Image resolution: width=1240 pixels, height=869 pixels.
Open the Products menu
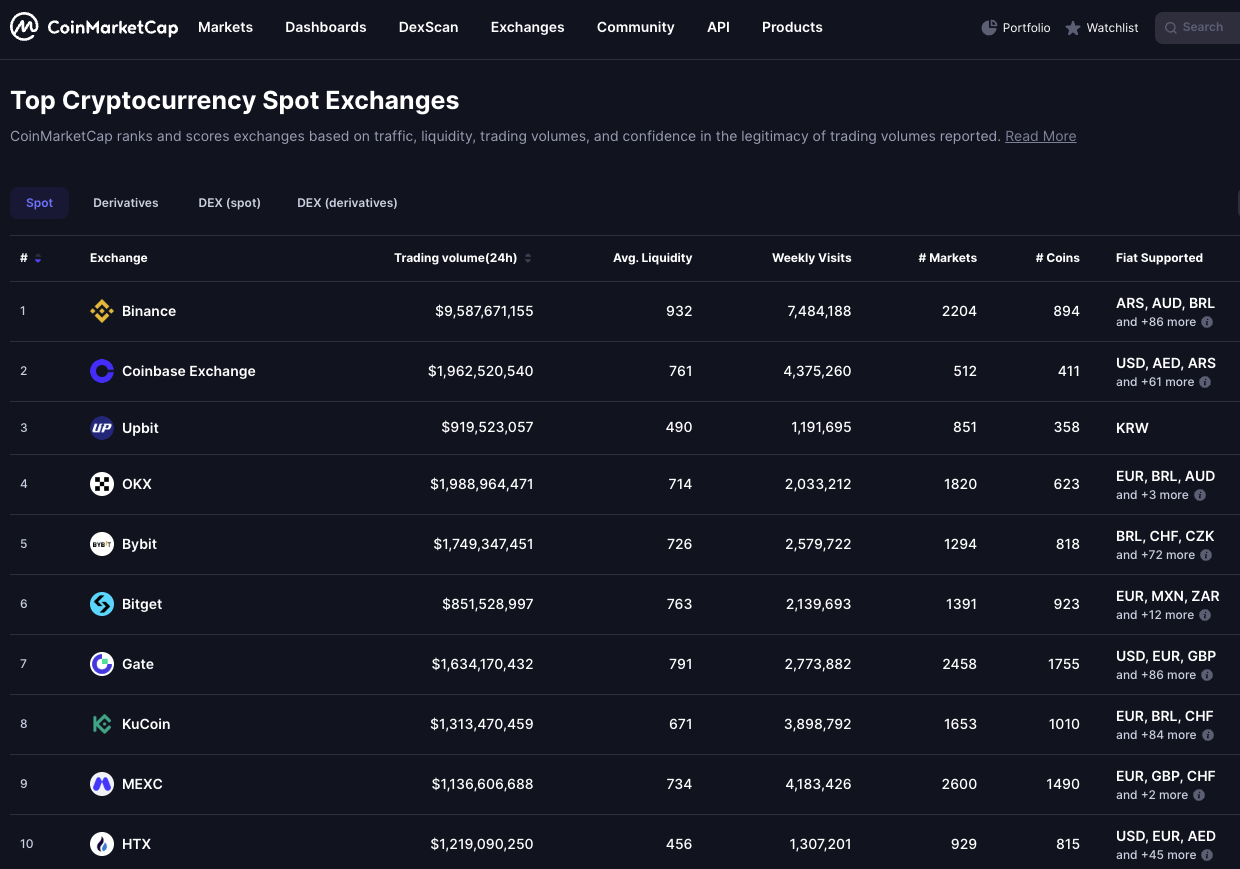[x=792, y=27]
